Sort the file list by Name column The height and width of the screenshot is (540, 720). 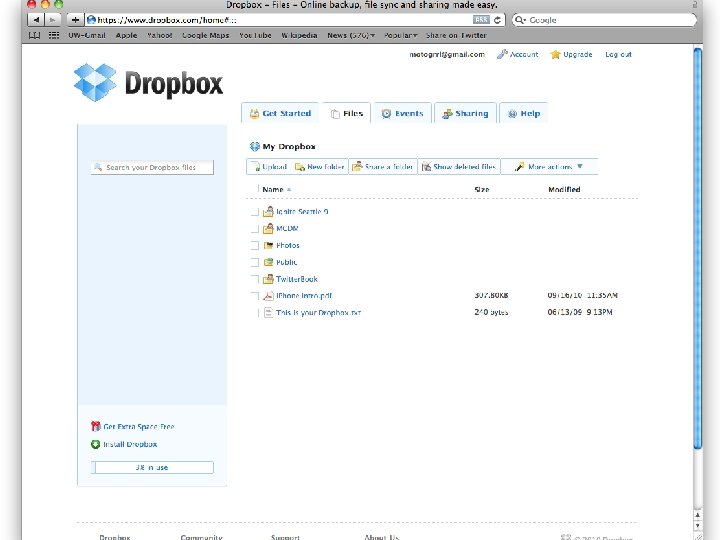[276, 189]
